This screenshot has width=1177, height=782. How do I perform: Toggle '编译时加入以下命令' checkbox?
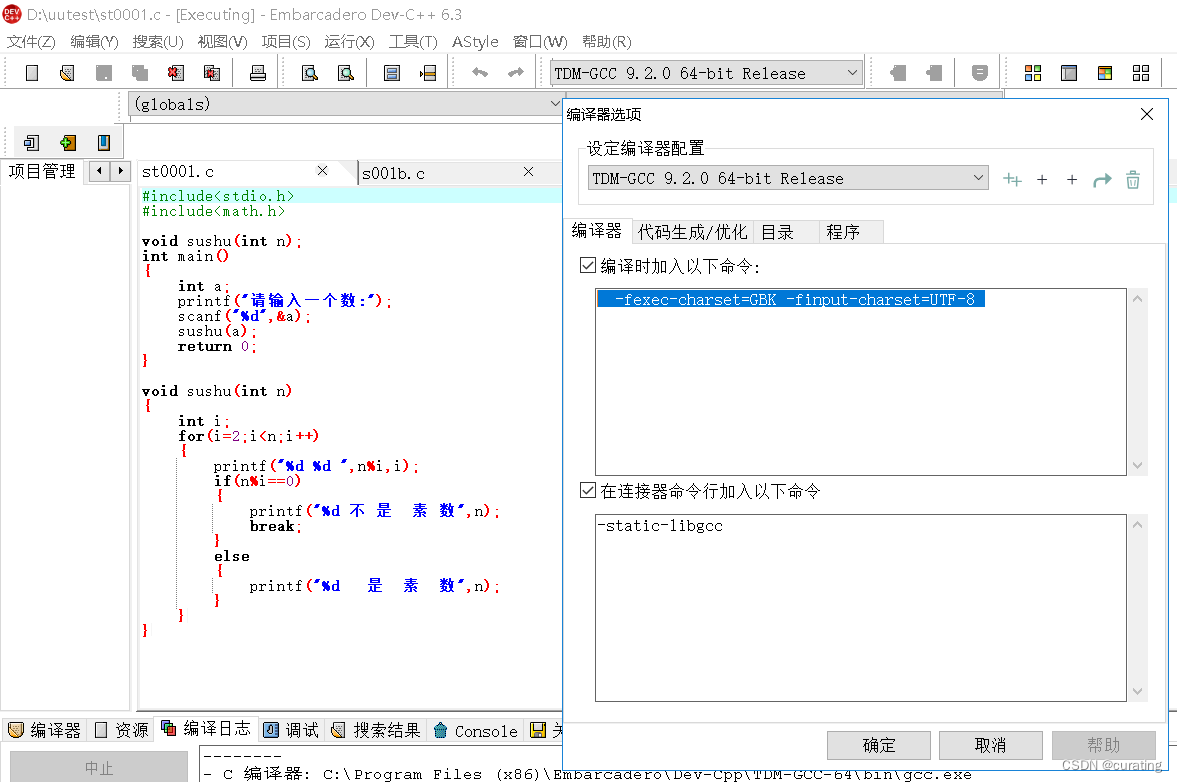(x=588, y=266)
